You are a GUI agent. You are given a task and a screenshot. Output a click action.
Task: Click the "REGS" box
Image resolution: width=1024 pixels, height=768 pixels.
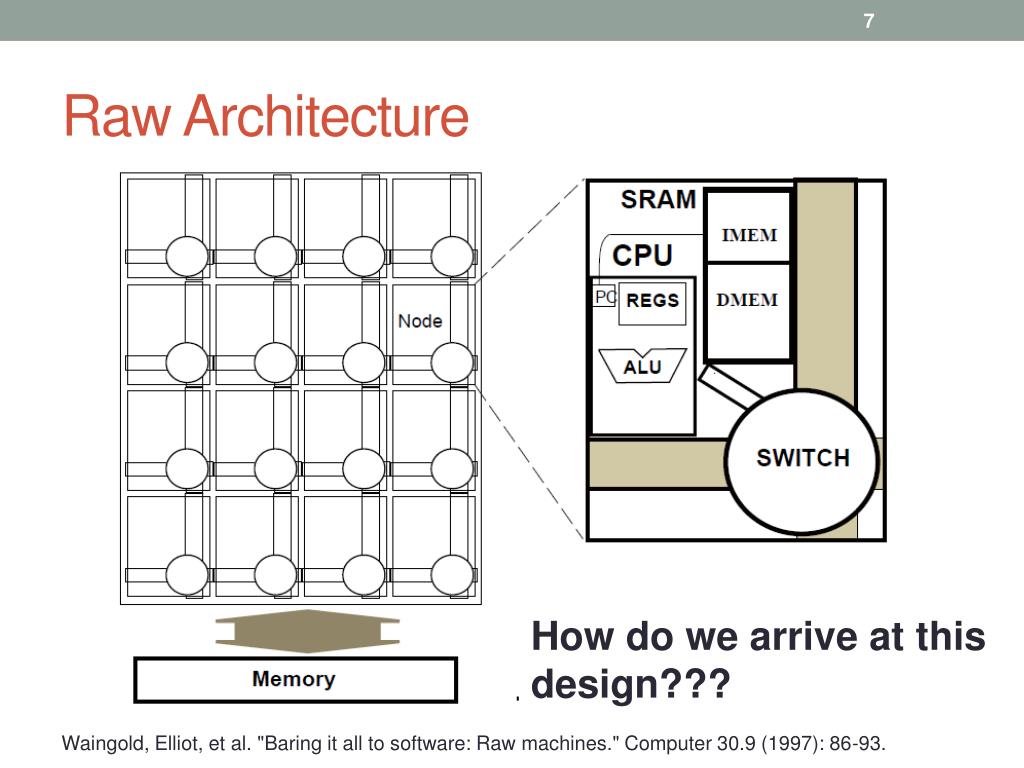pyautogui.click(x=652, y=303)
